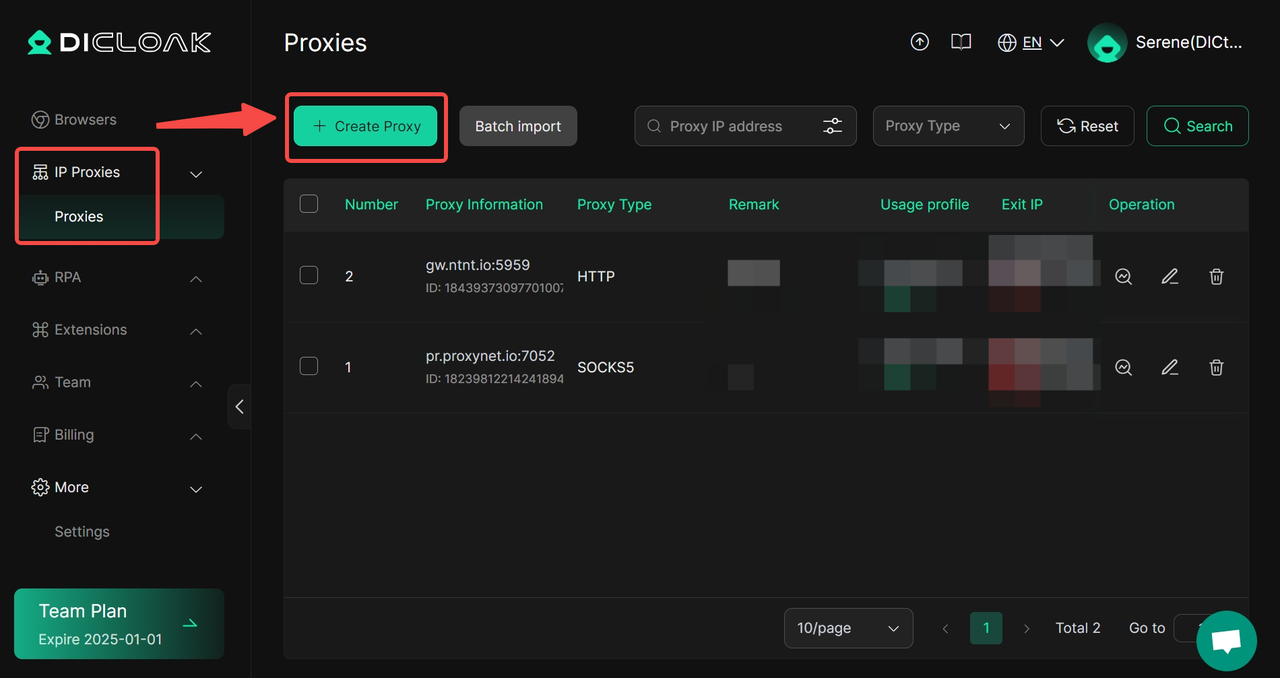Expand the language EN dropdown
1280x678 pixels.
tap(1031, 42)
